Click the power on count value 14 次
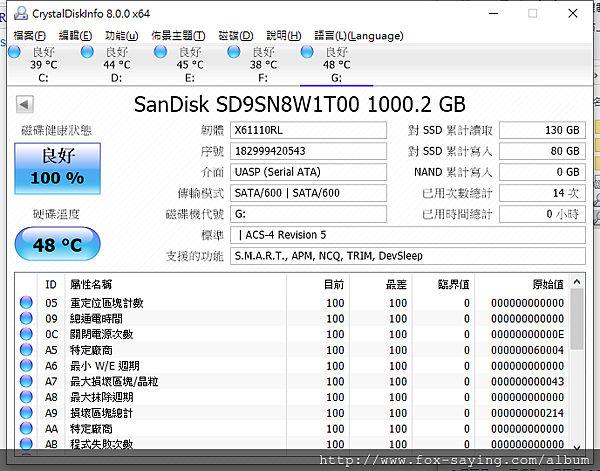 (x=542, y=193)
